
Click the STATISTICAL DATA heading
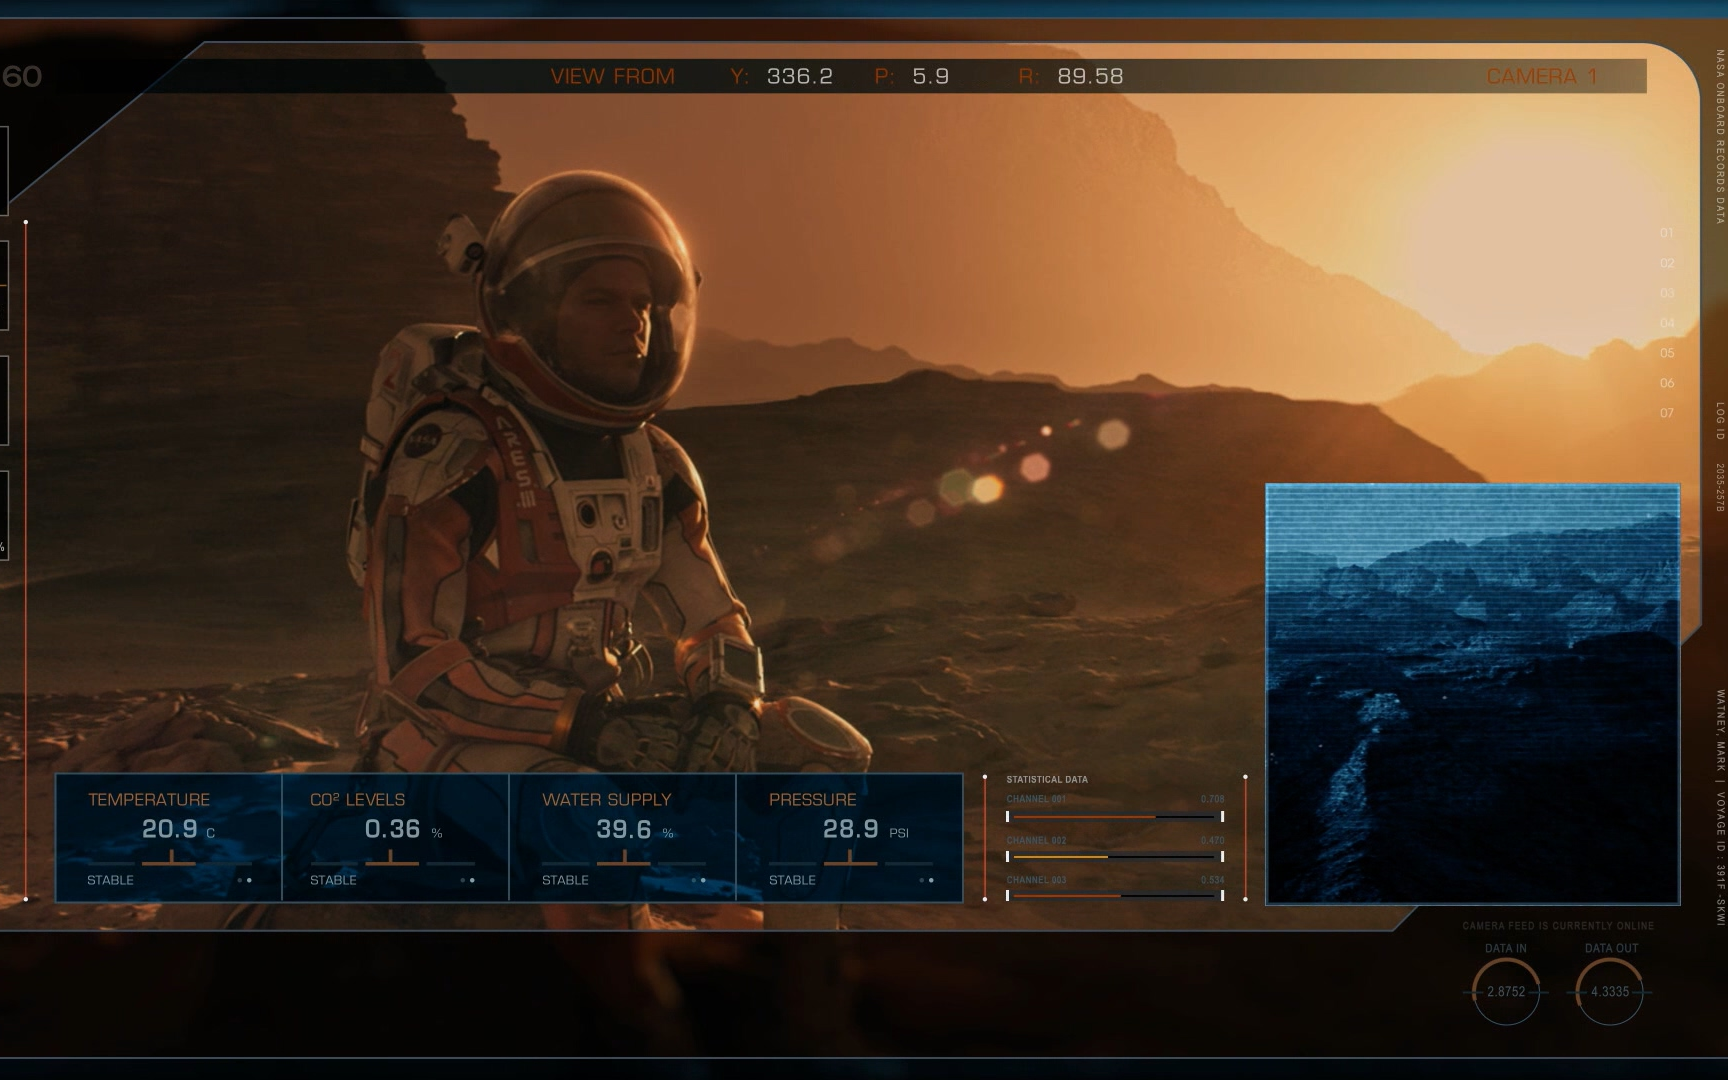(1047, 779)
